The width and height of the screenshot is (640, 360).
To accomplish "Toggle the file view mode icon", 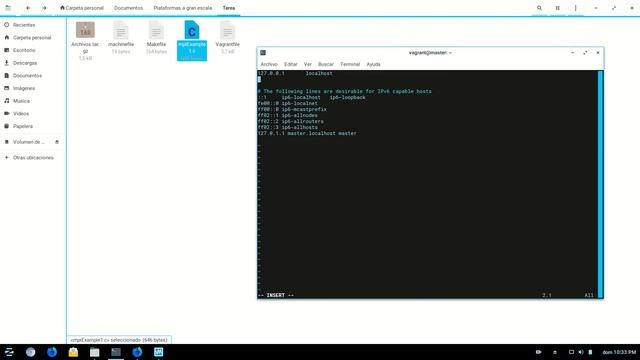I will (558, 8).
